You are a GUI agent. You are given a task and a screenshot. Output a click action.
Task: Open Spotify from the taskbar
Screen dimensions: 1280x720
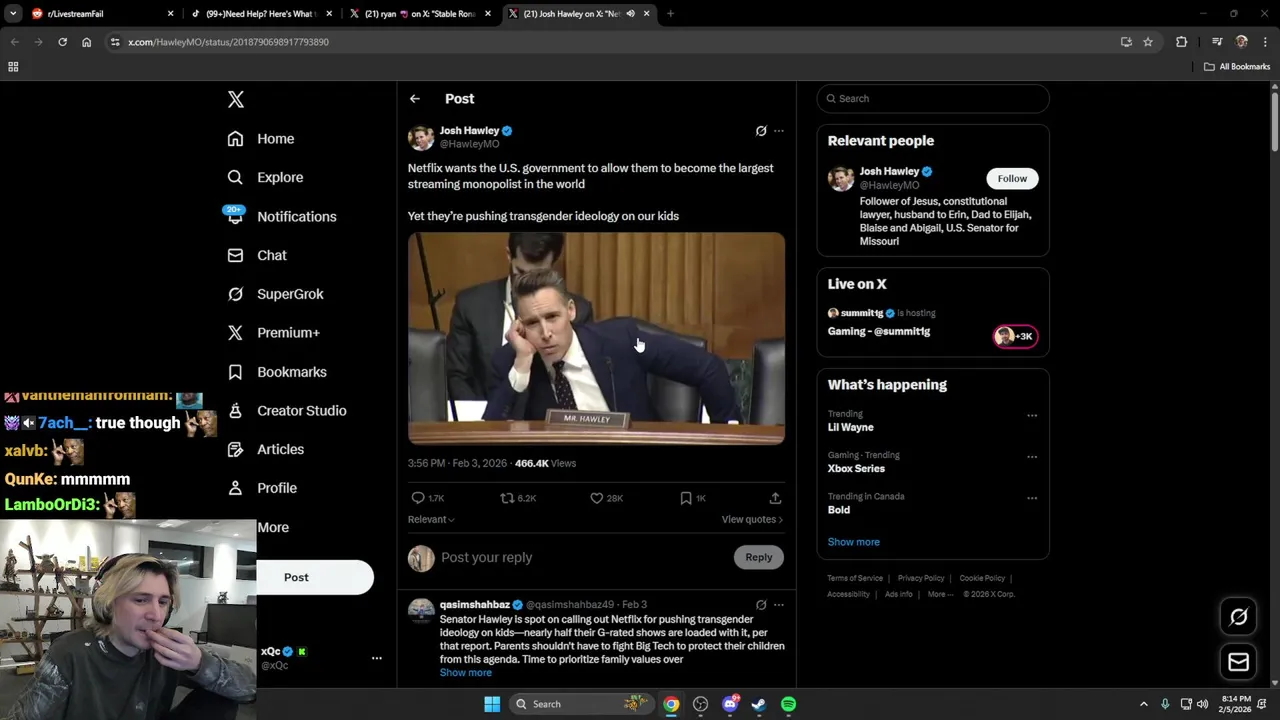click(789, 704)
